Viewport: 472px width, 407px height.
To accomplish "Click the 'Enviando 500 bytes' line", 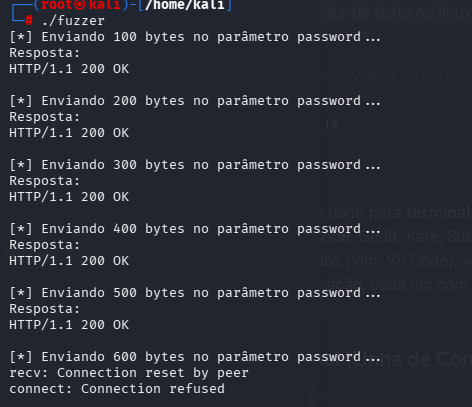I will coord(195,293).
